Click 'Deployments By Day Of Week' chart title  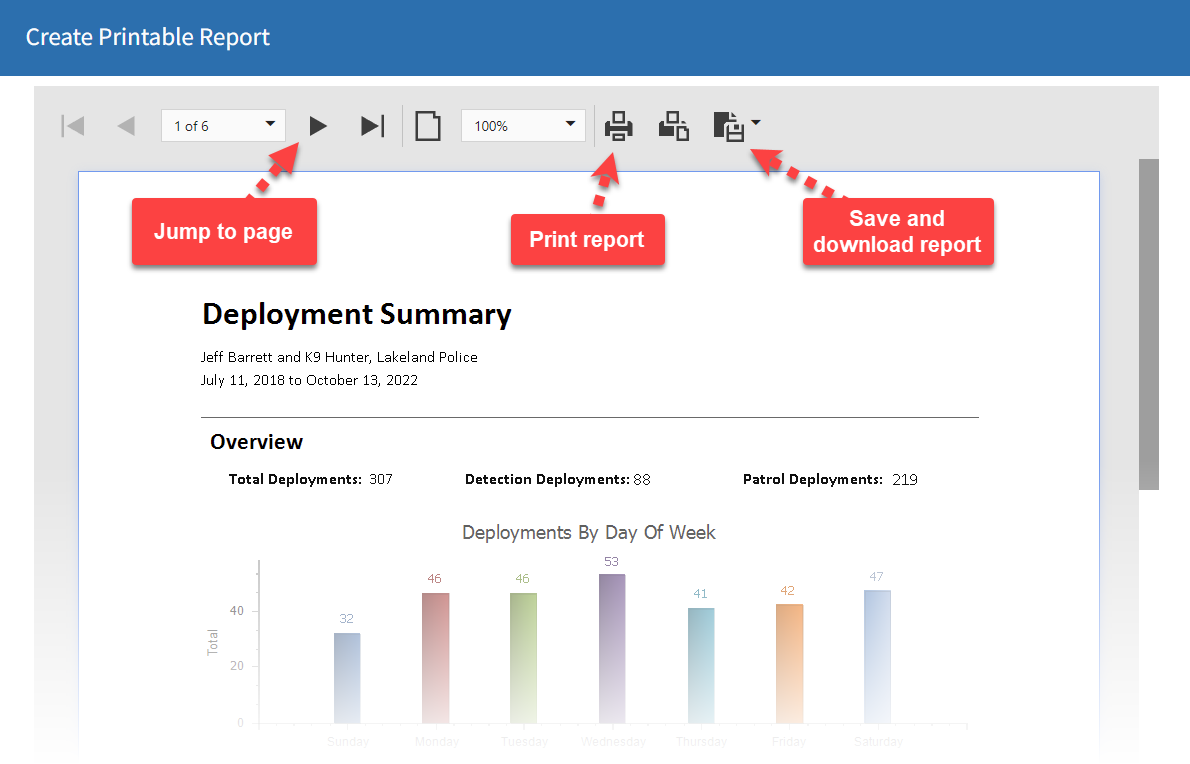tap(589, 533)
